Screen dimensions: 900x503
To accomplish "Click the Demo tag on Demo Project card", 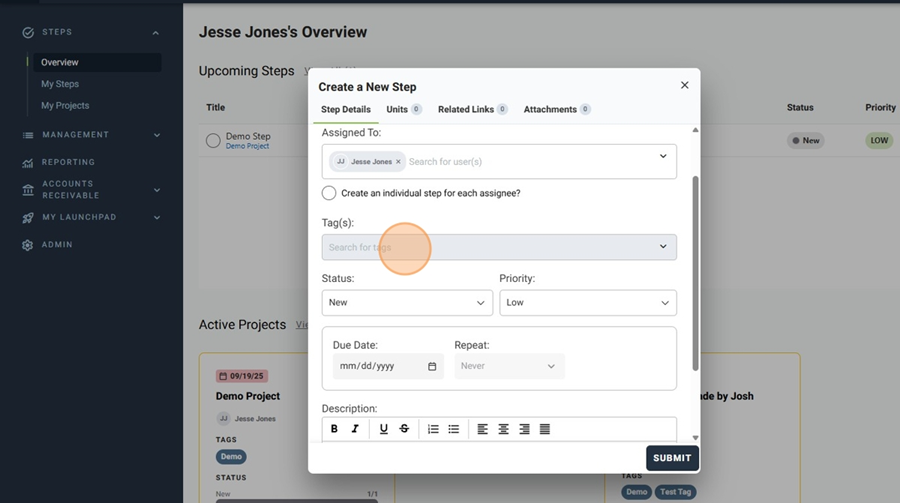I will pos(231,456).
